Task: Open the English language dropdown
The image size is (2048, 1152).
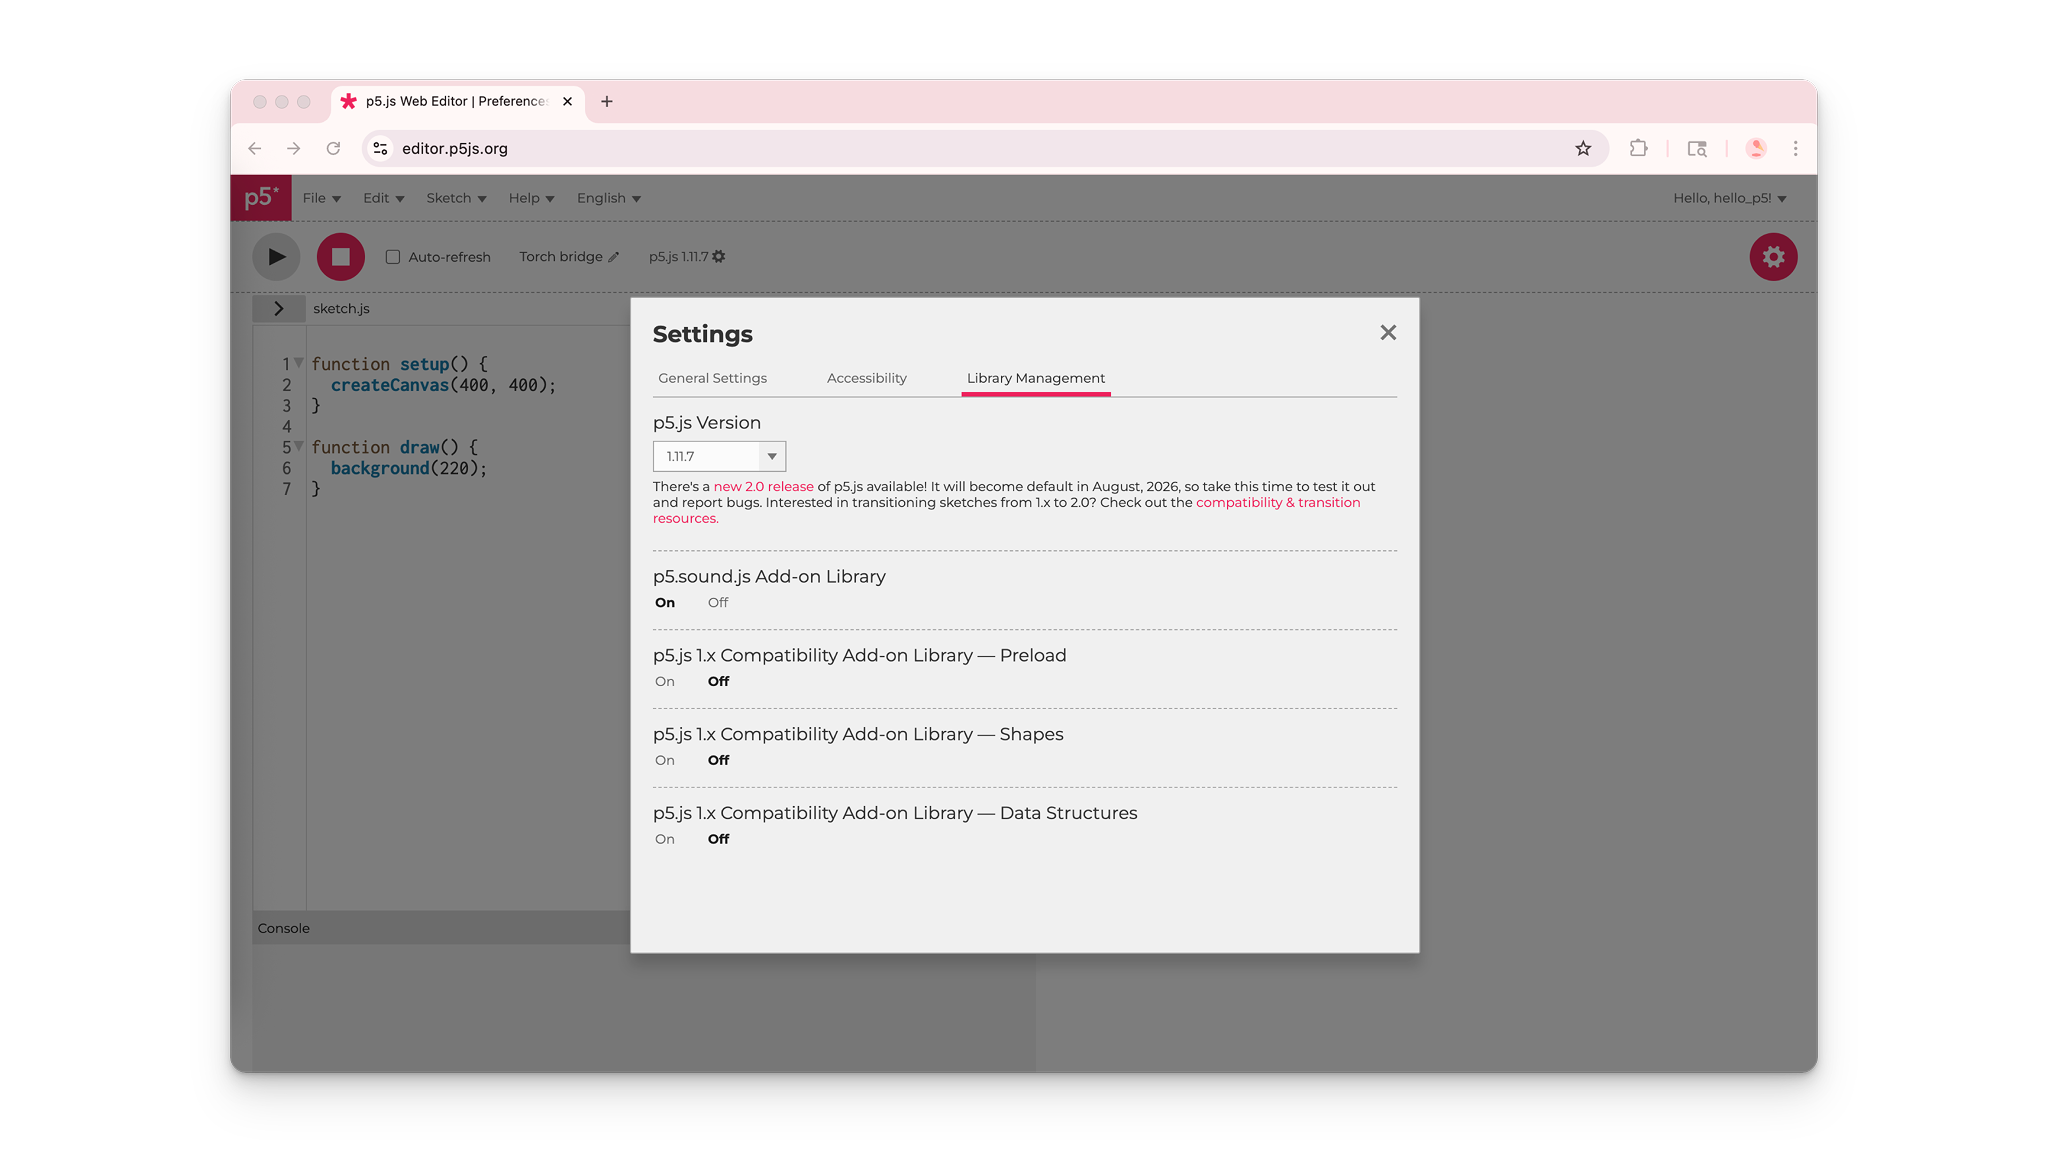Action: click(608, 198)
